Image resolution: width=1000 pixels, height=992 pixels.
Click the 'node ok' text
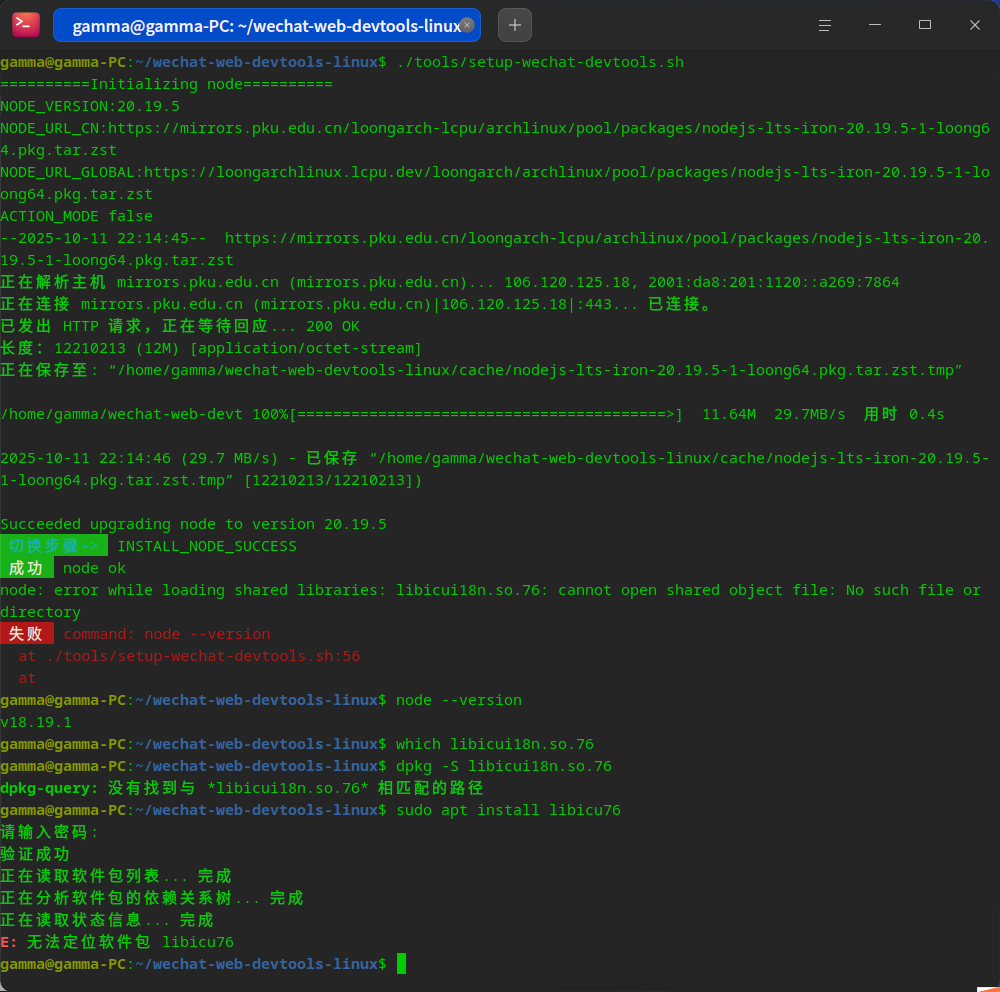pyautogui.click(x=94, y=568)
